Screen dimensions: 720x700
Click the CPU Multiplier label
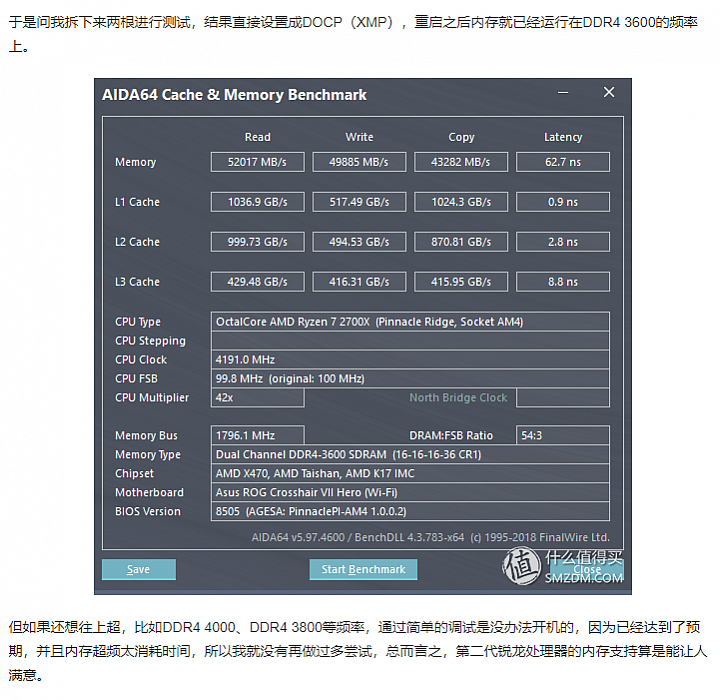152,398
